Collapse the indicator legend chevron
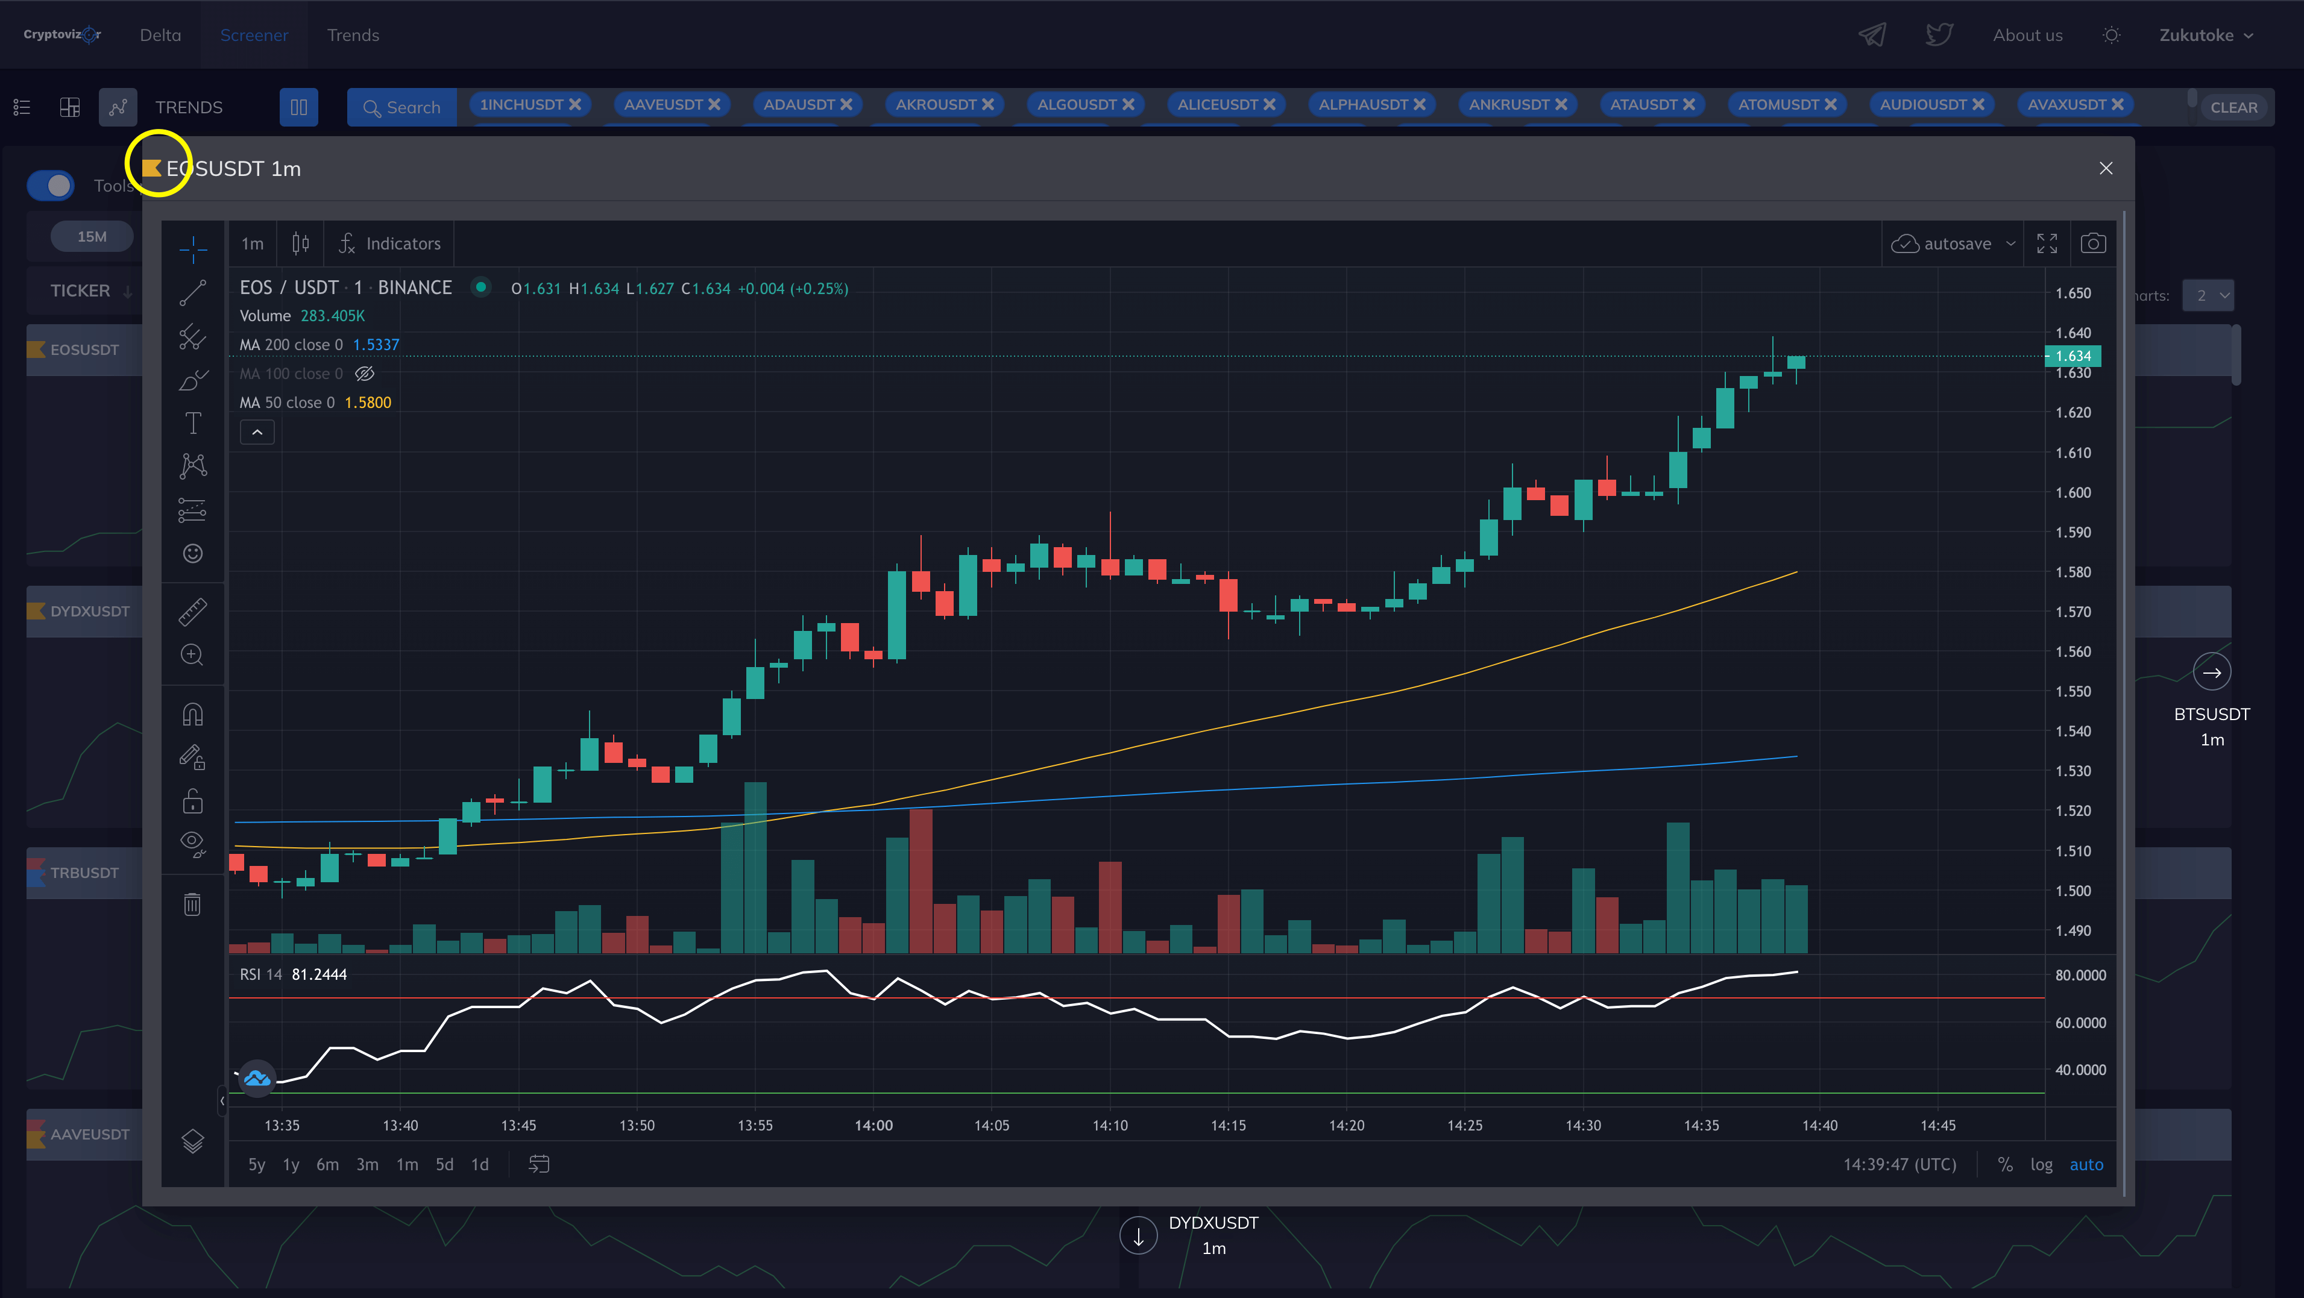2304x1298 pixels. [x=257, y=433]
